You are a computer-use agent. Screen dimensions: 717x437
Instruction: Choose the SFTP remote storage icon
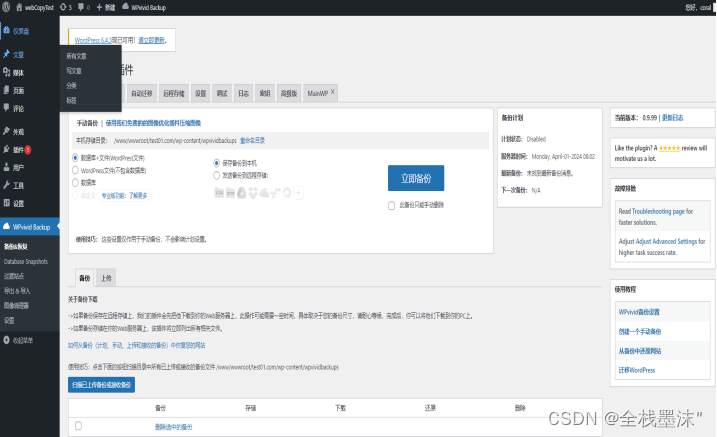230,193
